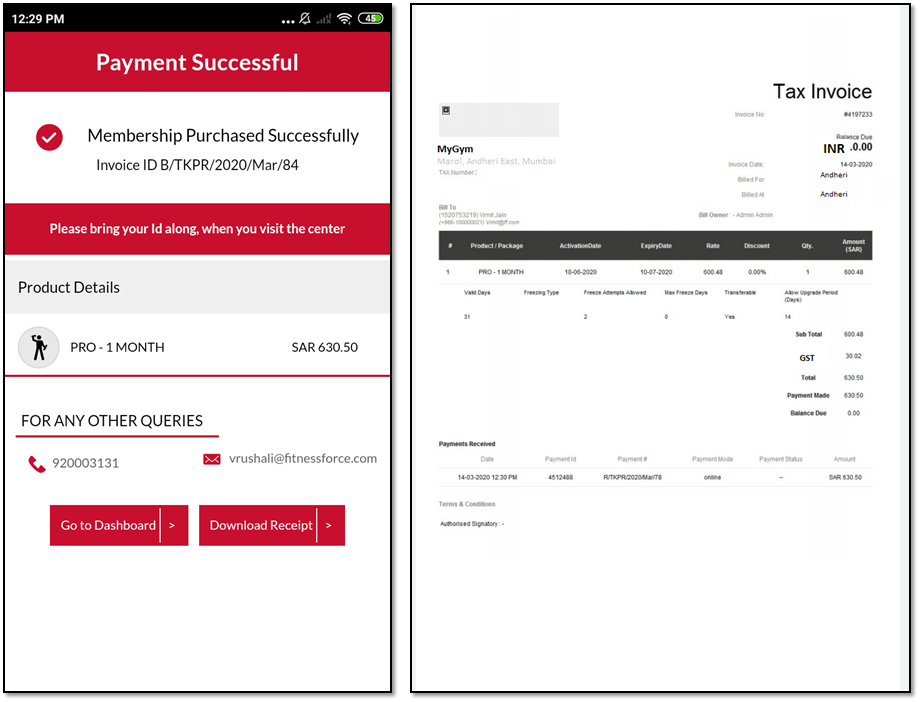Email vrushali@fitnessforce.com

coord(303,458)
